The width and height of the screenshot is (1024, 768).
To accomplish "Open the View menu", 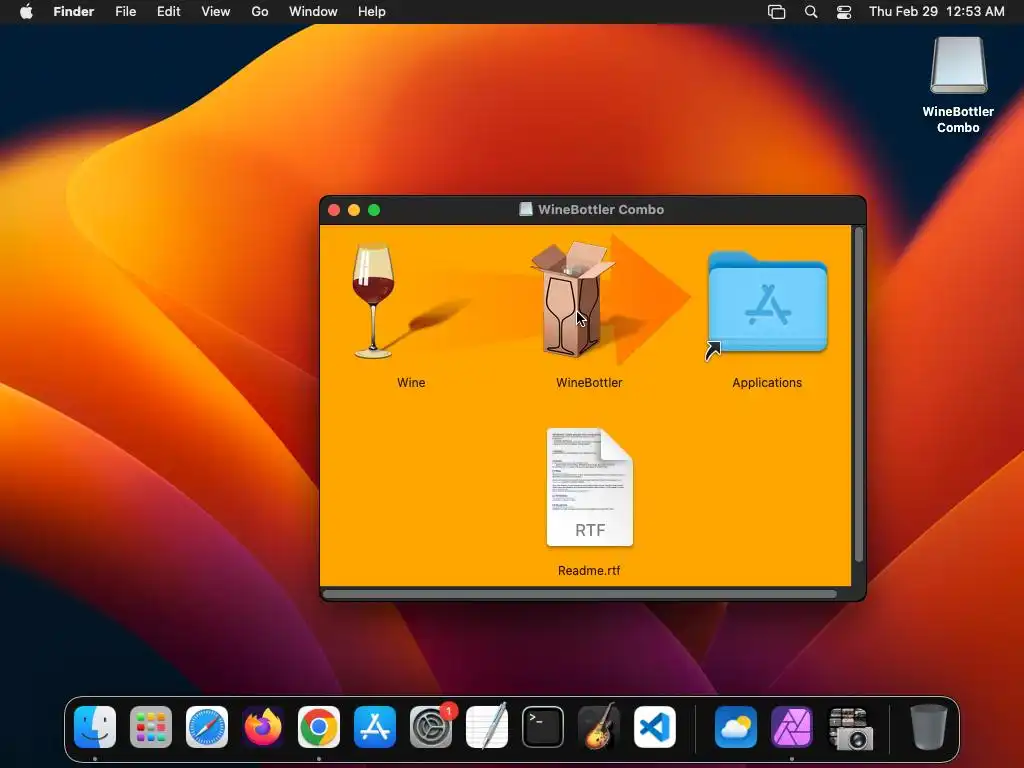I will (216, 11).
